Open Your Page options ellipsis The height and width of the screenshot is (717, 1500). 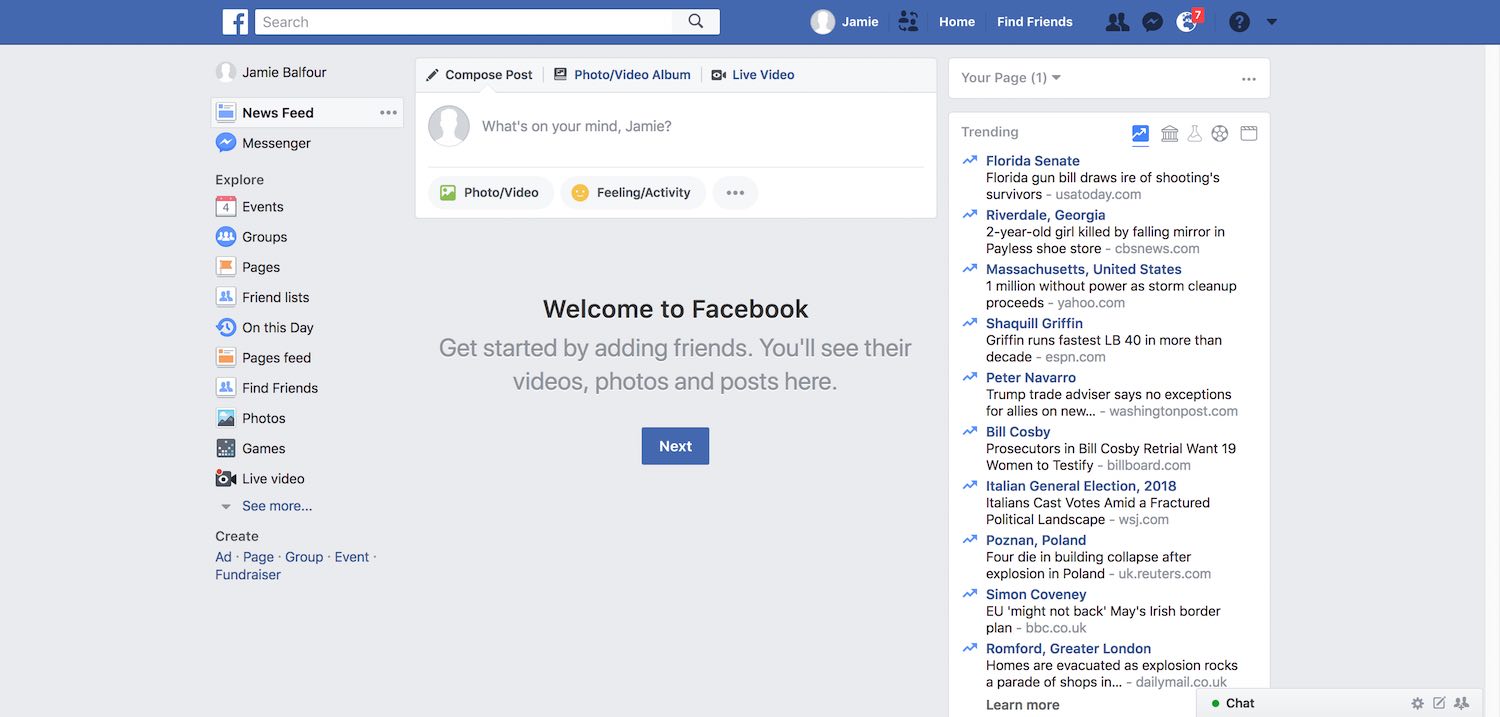tap(1249, 78)
